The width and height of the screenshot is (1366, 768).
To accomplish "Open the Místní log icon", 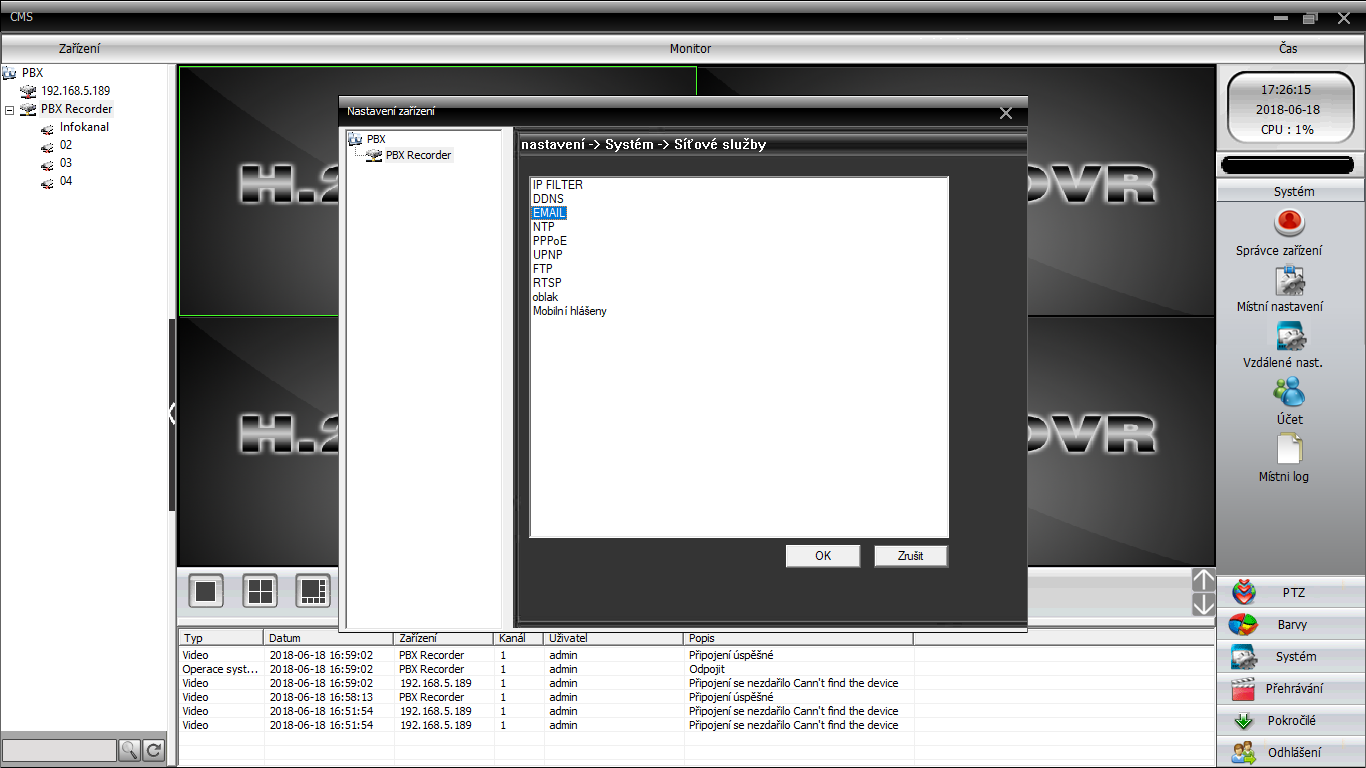I will (x=1289, y=450).
